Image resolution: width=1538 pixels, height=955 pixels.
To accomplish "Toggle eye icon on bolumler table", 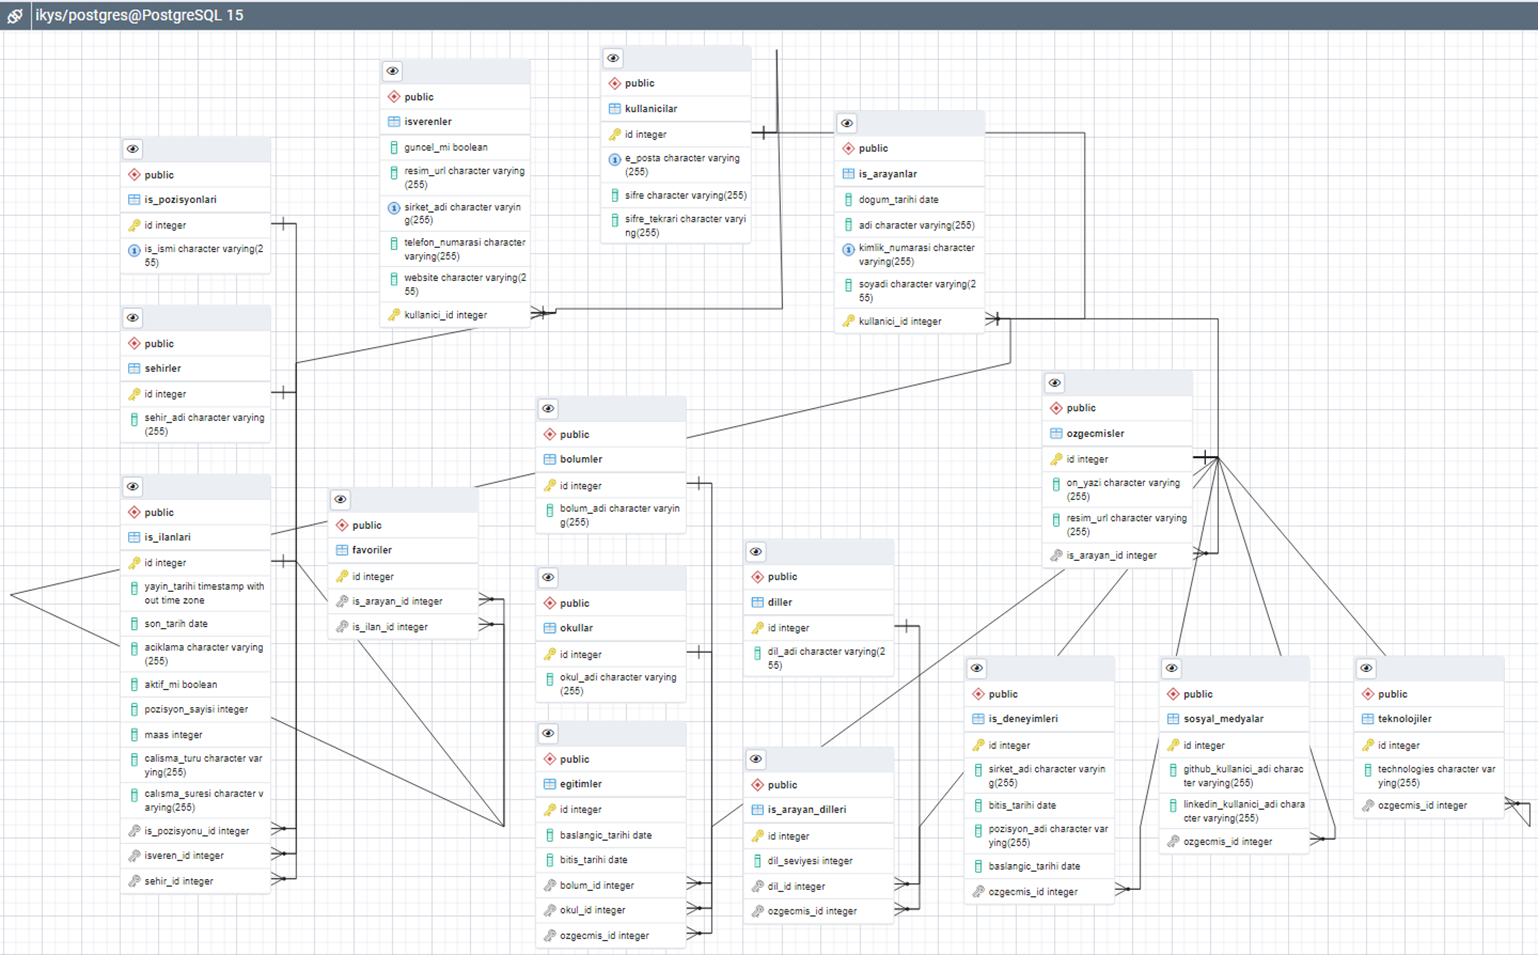I will 548,409.
